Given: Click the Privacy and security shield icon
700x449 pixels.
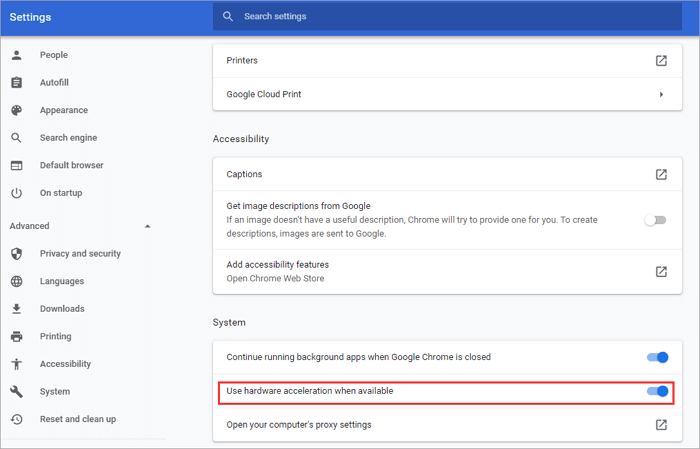Looking at the screenshot, I should pos(17,254).
